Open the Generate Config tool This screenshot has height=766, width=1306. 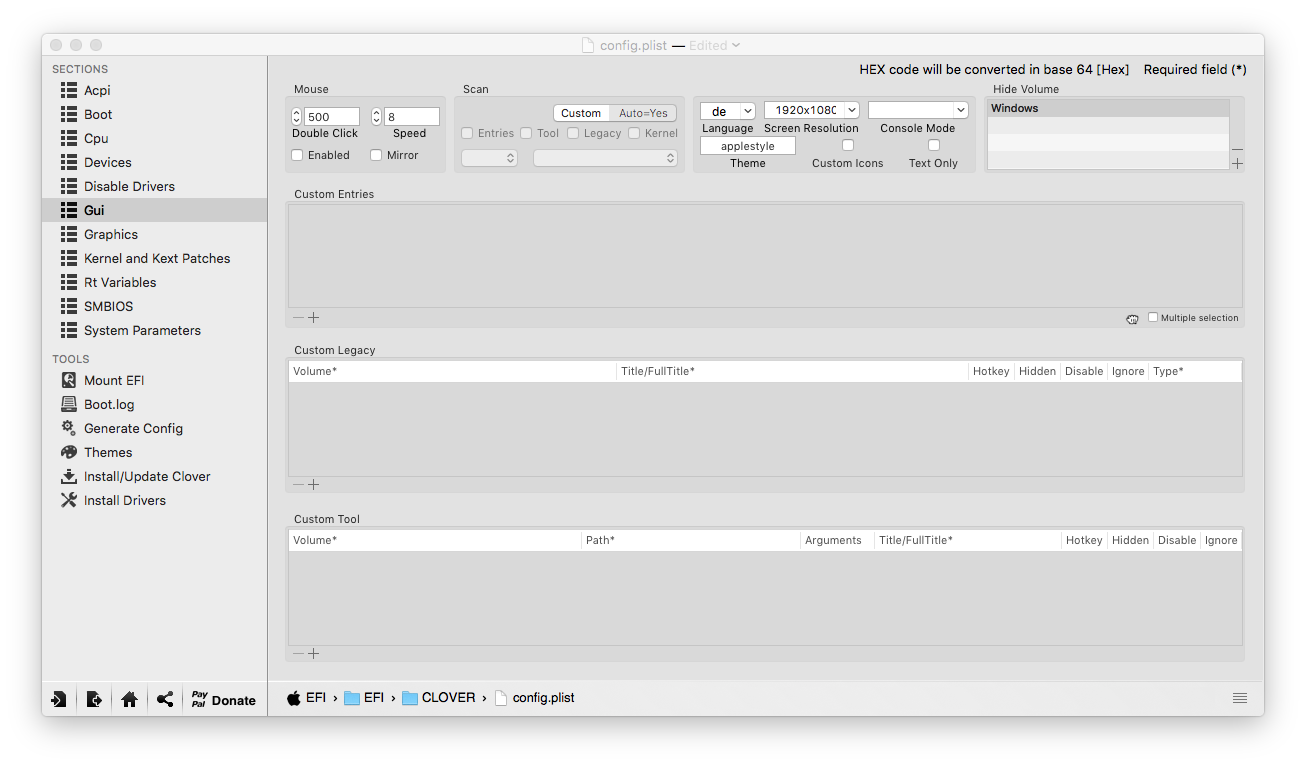(154, 428)
